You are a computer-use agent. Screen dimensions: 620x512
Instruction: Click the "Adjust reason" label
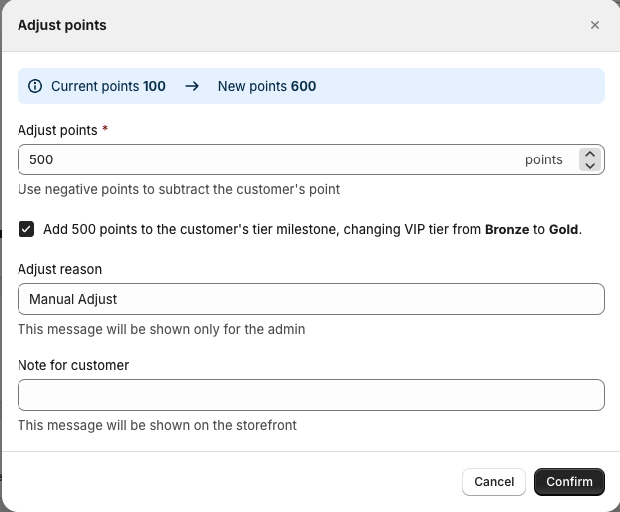point(60,269)
